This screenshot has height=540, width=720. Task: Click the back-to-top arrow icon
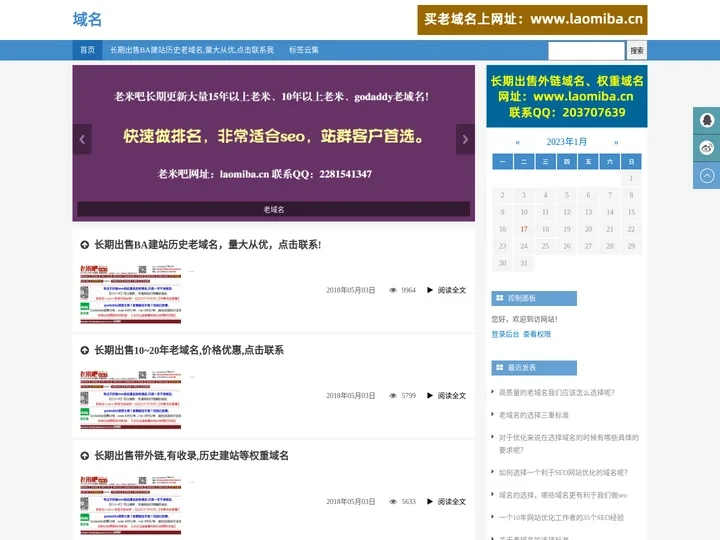(x=707, y=175)
